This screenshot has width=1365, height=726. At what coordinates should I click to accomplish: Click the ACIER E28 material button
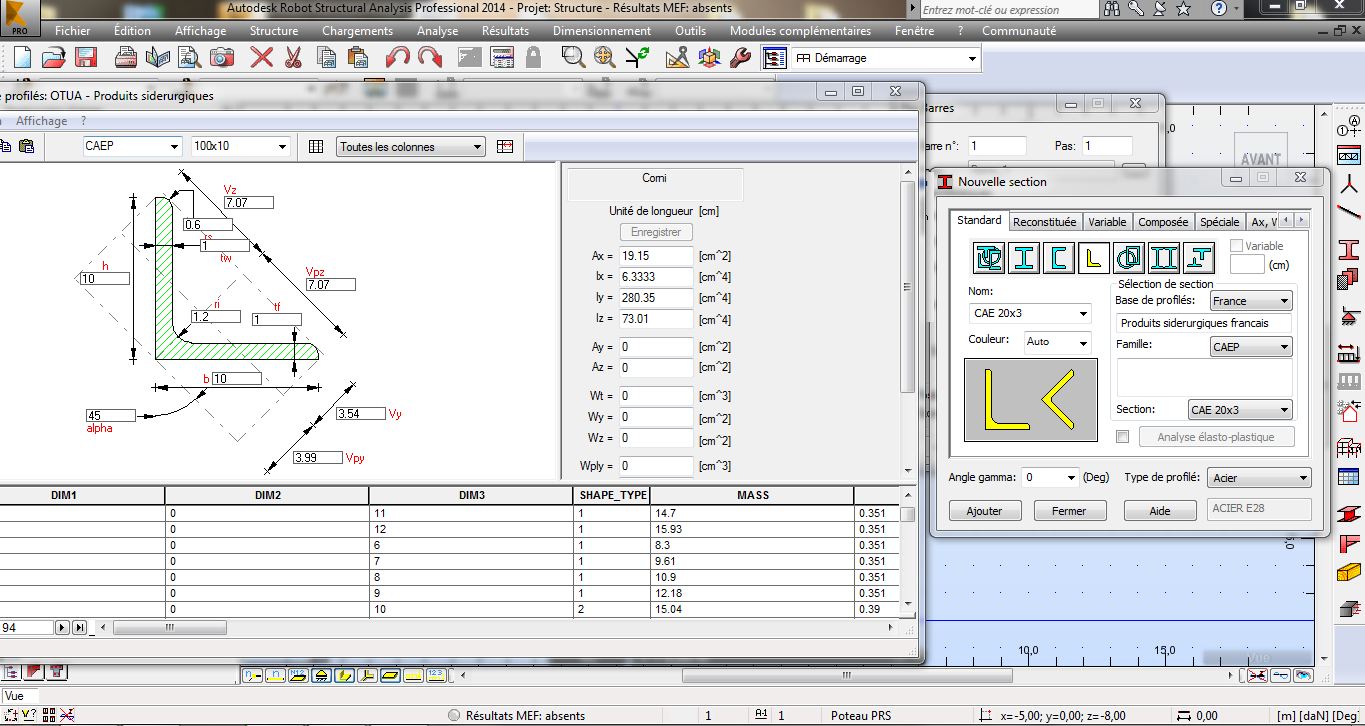point(1259,508)
